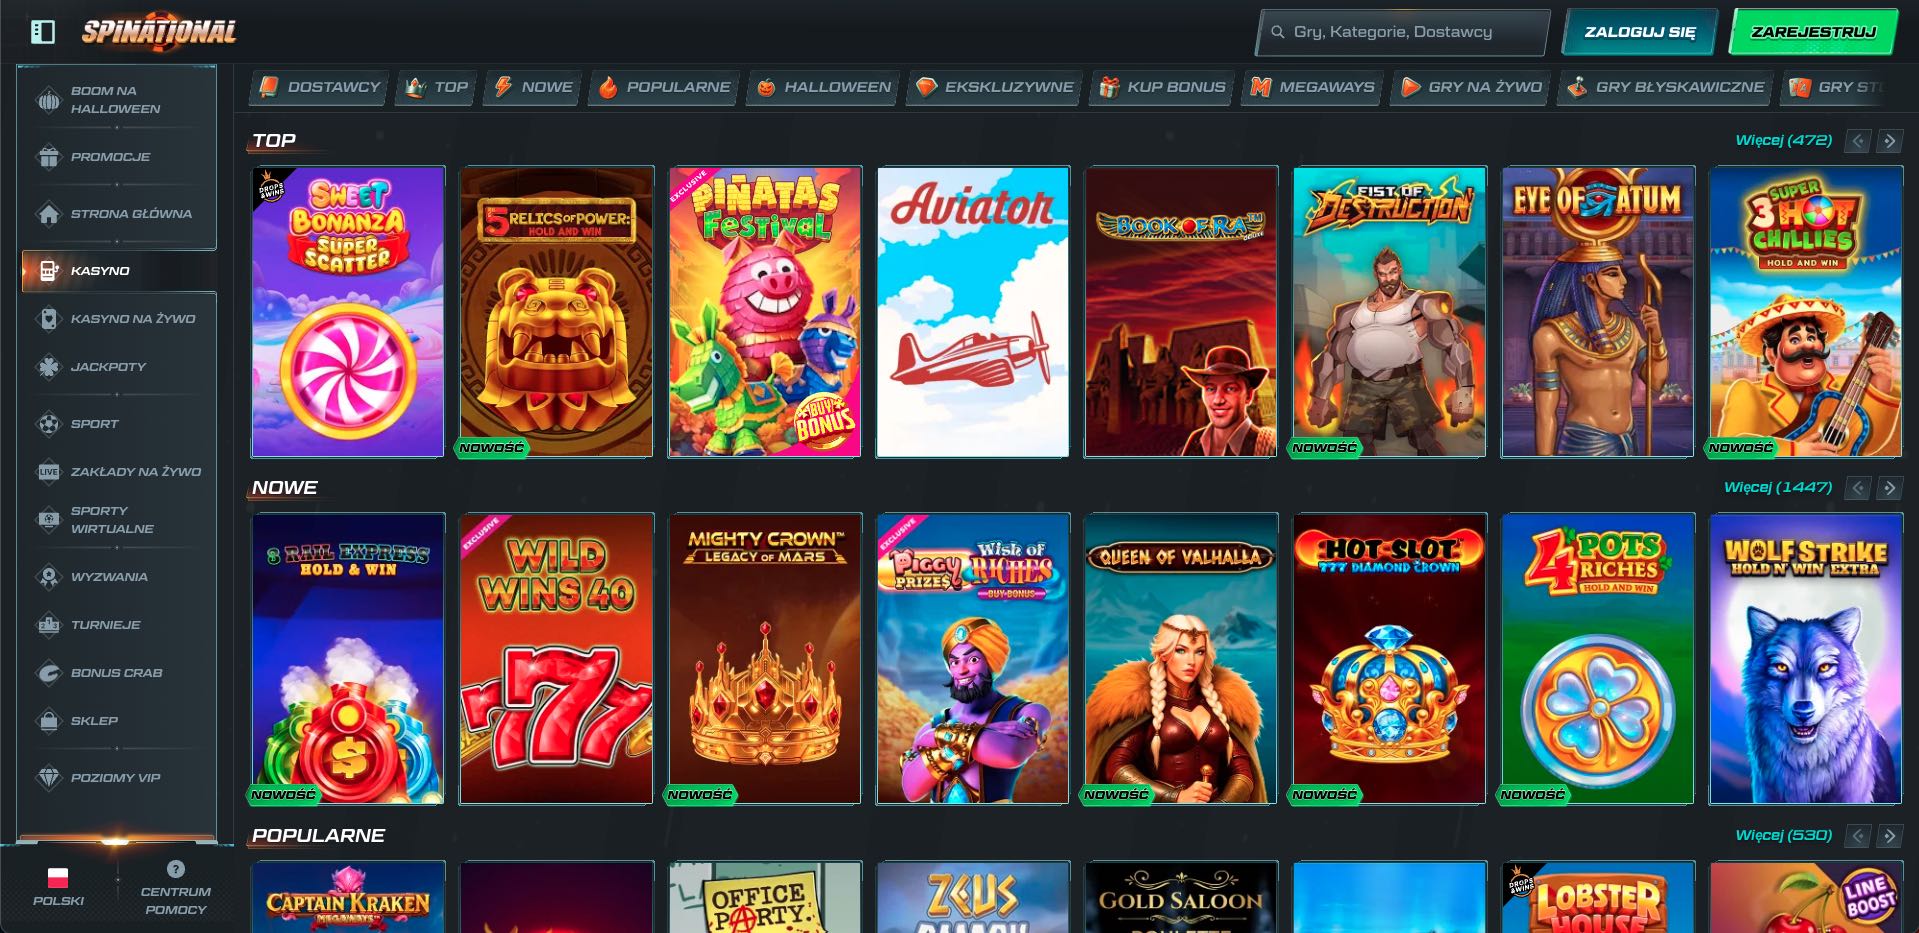1919x933 pixels.
Task: Open the Aviator game thumbnail
Action: [973, 311]
